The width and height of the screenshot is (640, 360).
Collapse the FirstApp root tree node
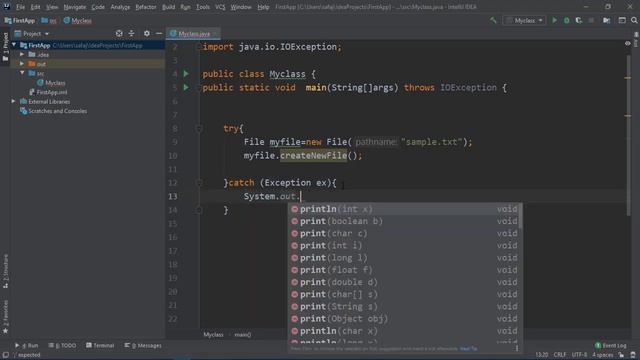pyautogui.click(x=14, y=45)
